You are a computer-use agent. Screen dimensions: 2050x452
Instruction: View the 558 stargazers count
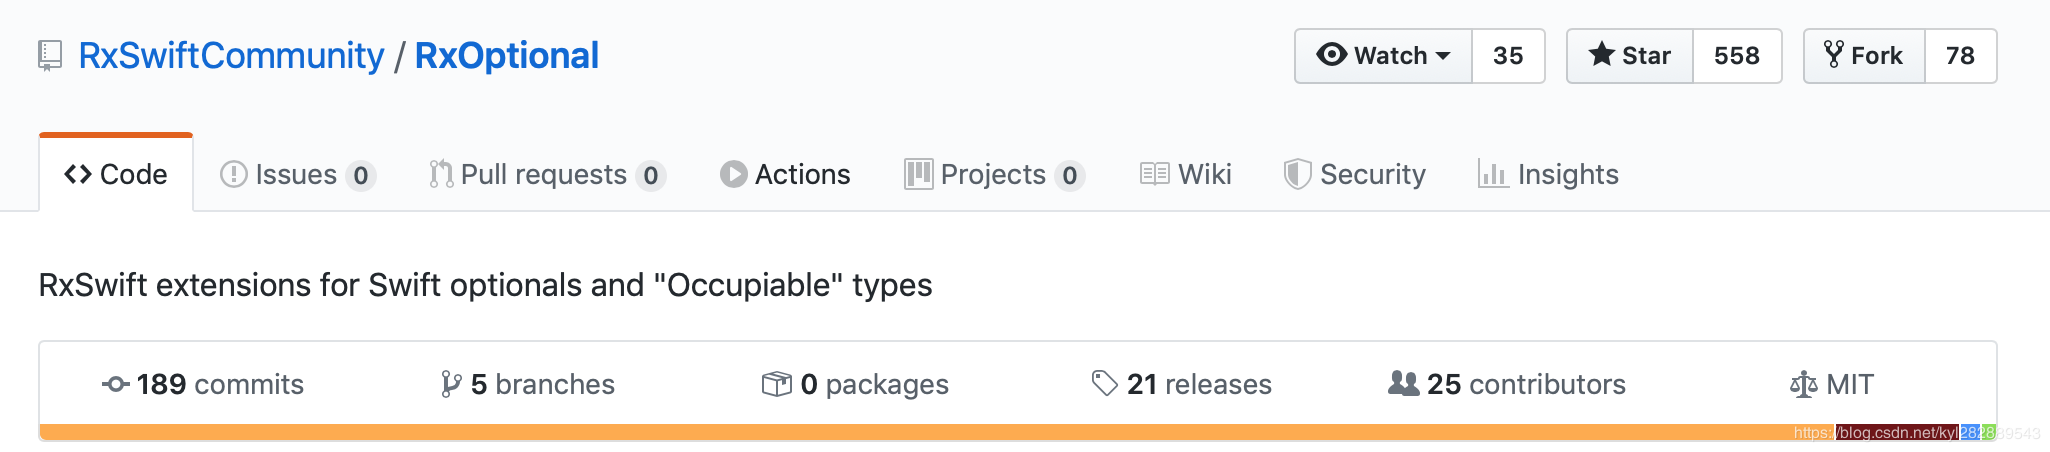[1737, 56]
